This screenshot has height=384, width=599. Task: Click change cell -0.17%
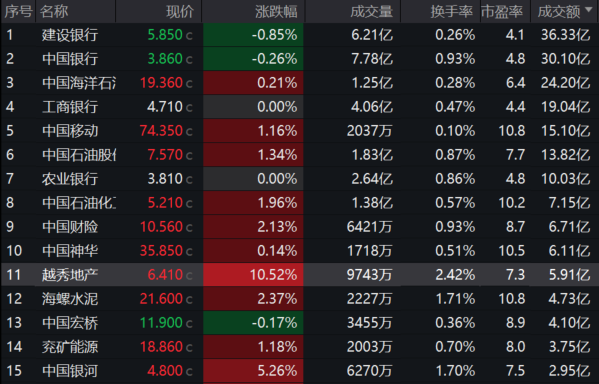(x=253, y=323)
